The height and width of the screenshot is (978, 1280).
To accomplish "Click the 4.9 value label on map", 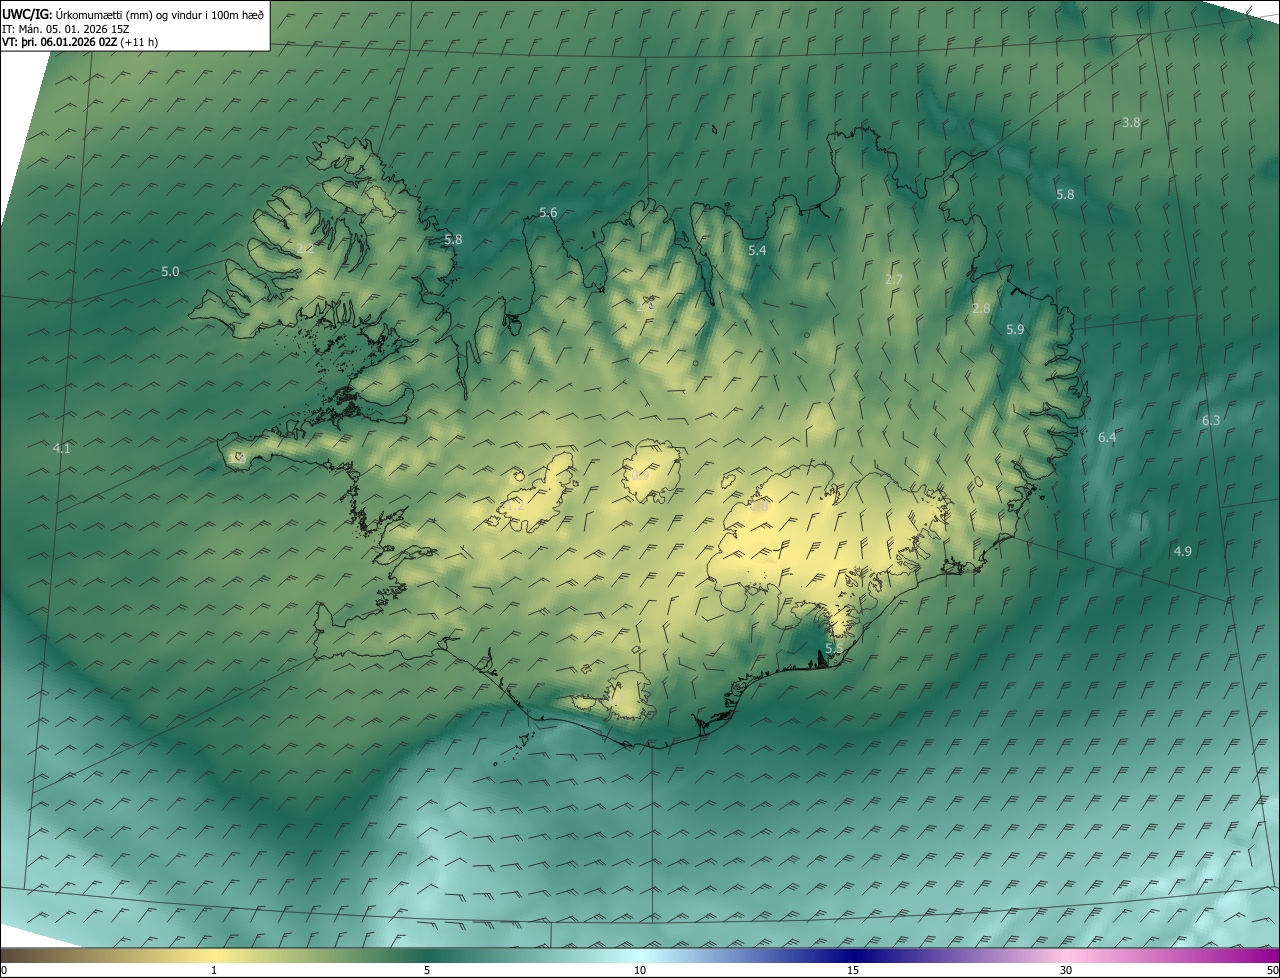I will click(1183, 551).
